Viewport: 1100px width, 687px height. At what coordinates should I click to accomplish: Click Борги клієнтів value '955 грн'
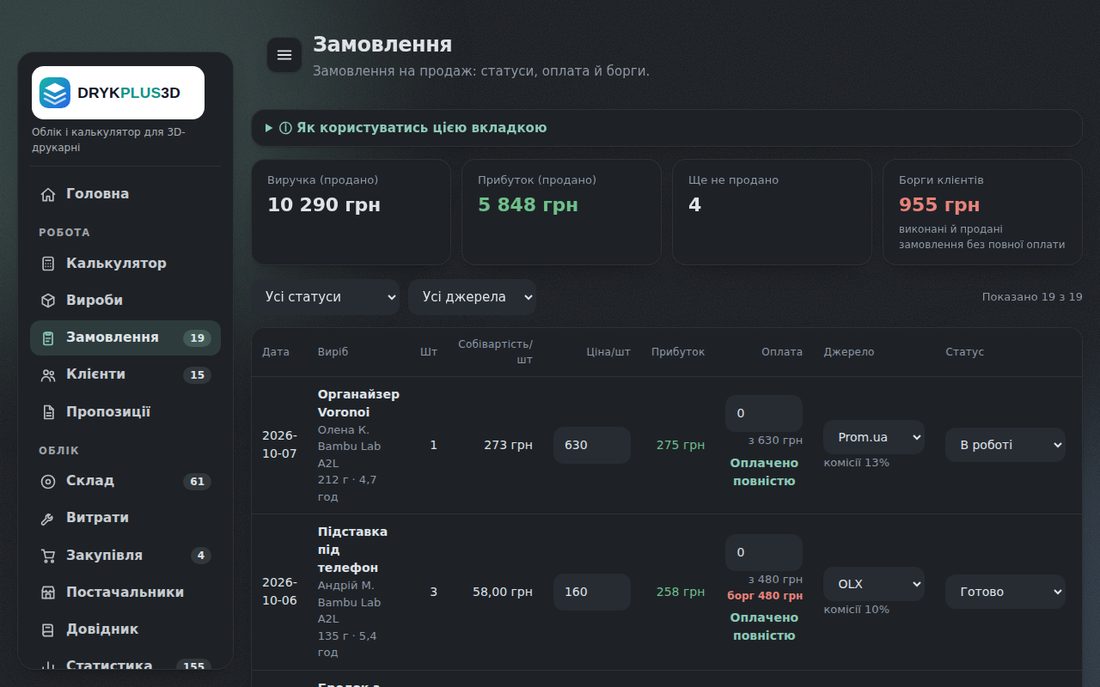(939, 205)
